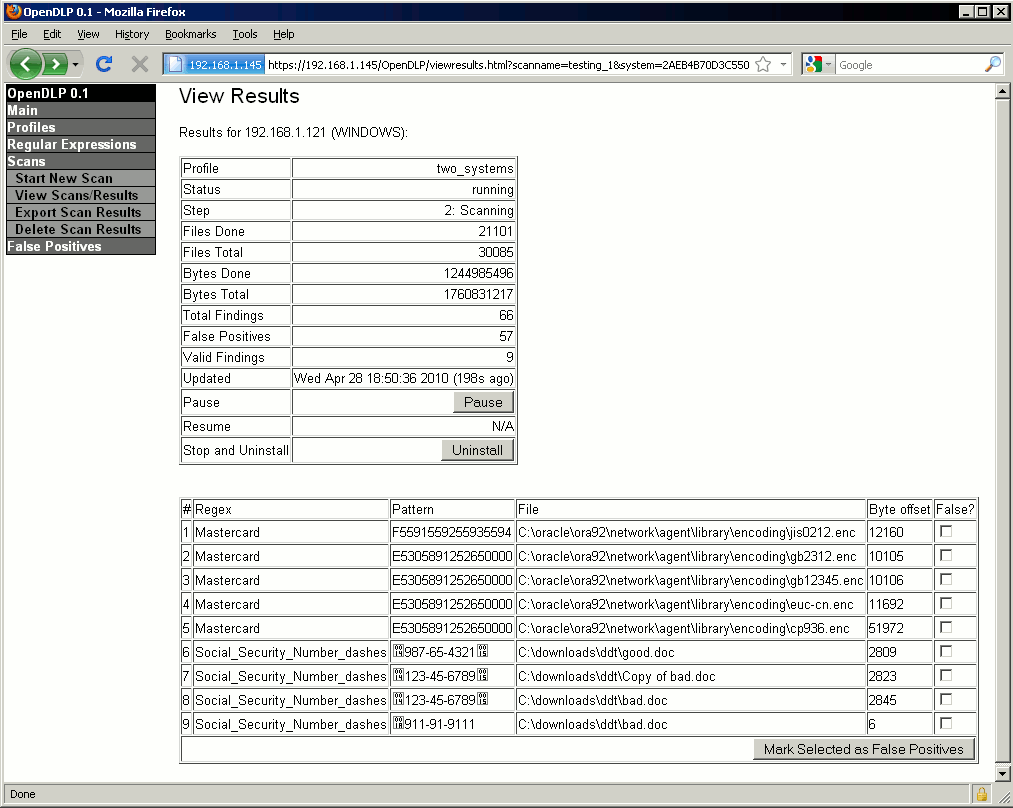Viewport: 1013px width, 808px height.
Task: Click the View Results page heading
Action: (x=239, y=96)
